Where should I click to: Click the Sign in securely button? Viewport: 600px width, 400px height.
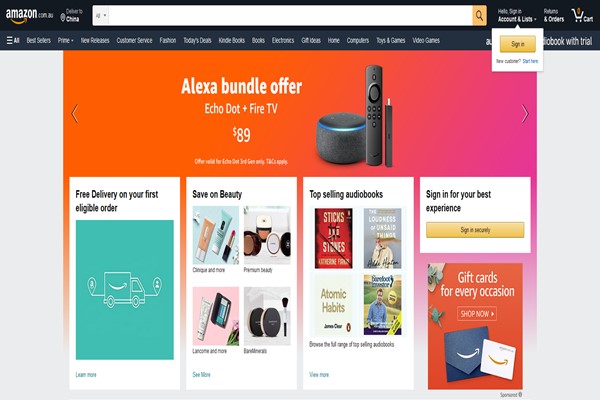point(475,230)
